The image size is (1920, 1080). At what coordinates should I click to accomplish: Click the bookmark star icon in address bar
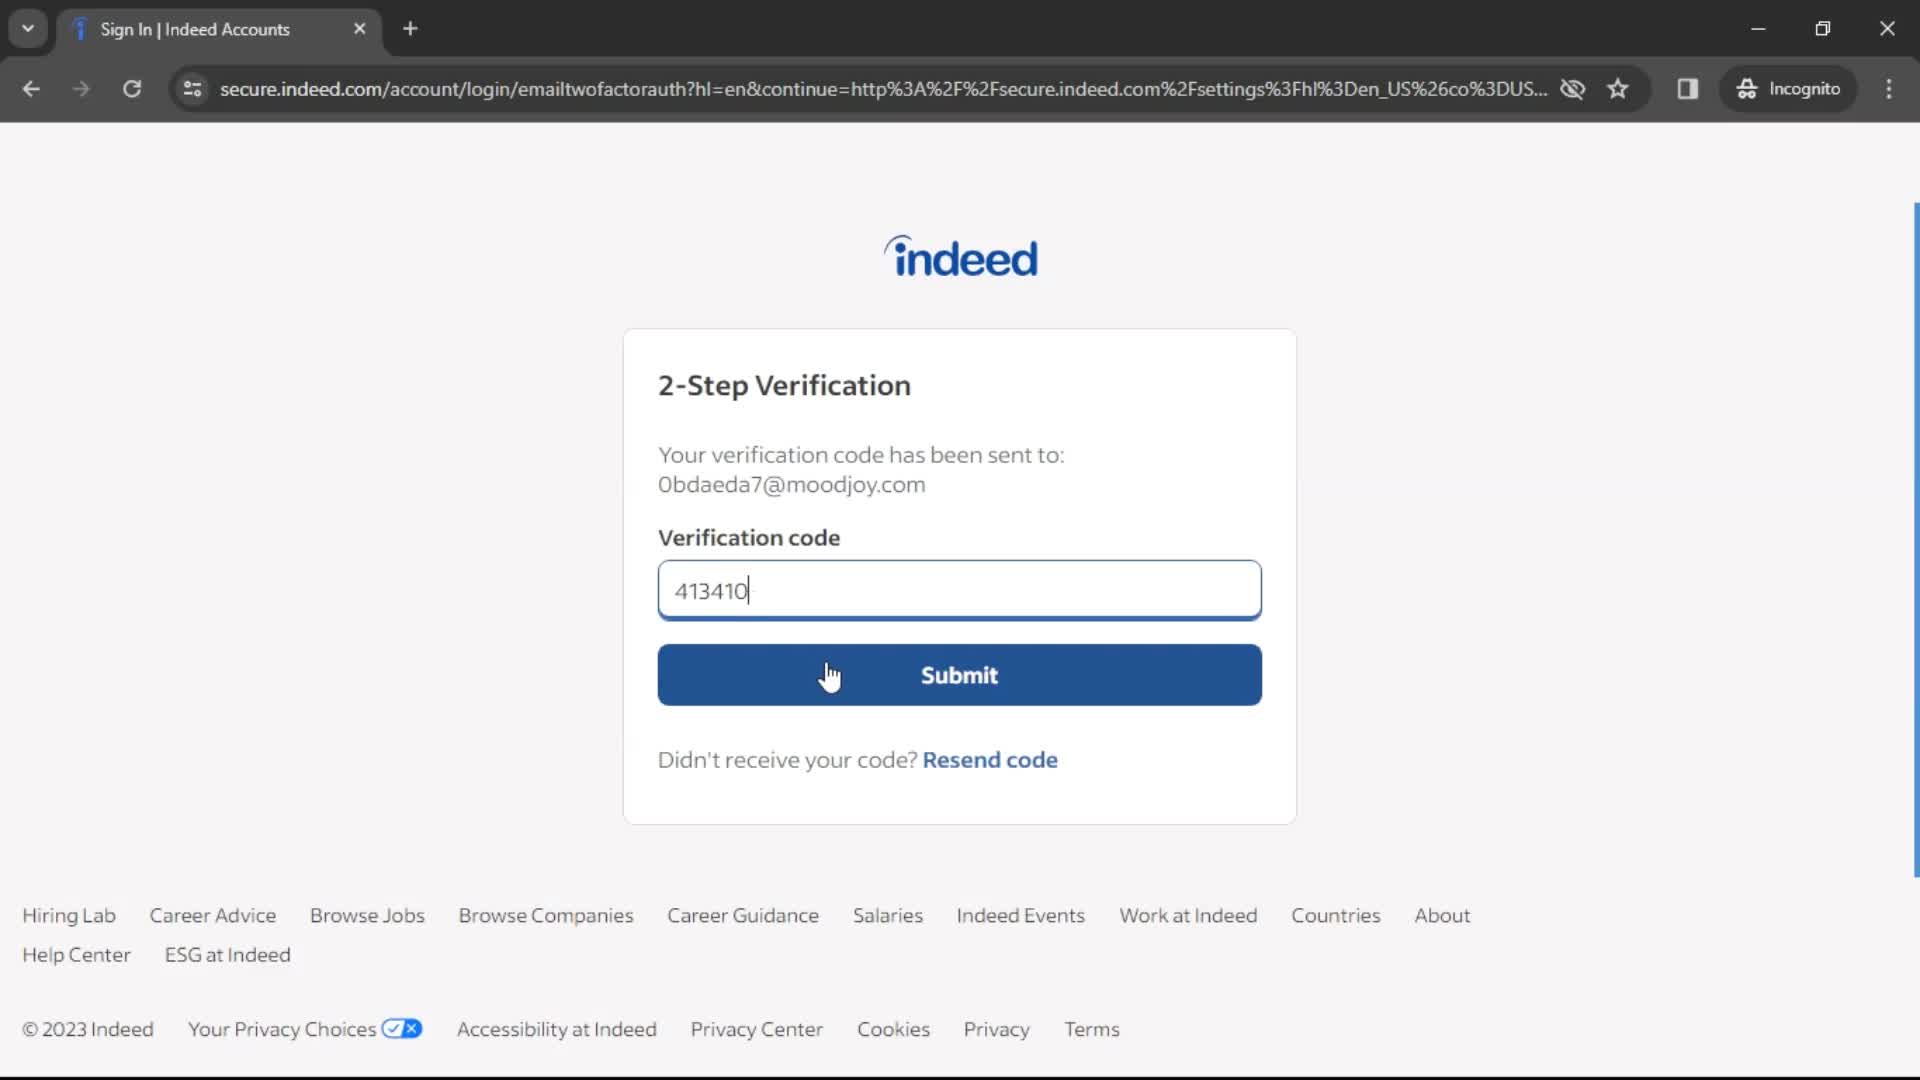[1618, 88]
